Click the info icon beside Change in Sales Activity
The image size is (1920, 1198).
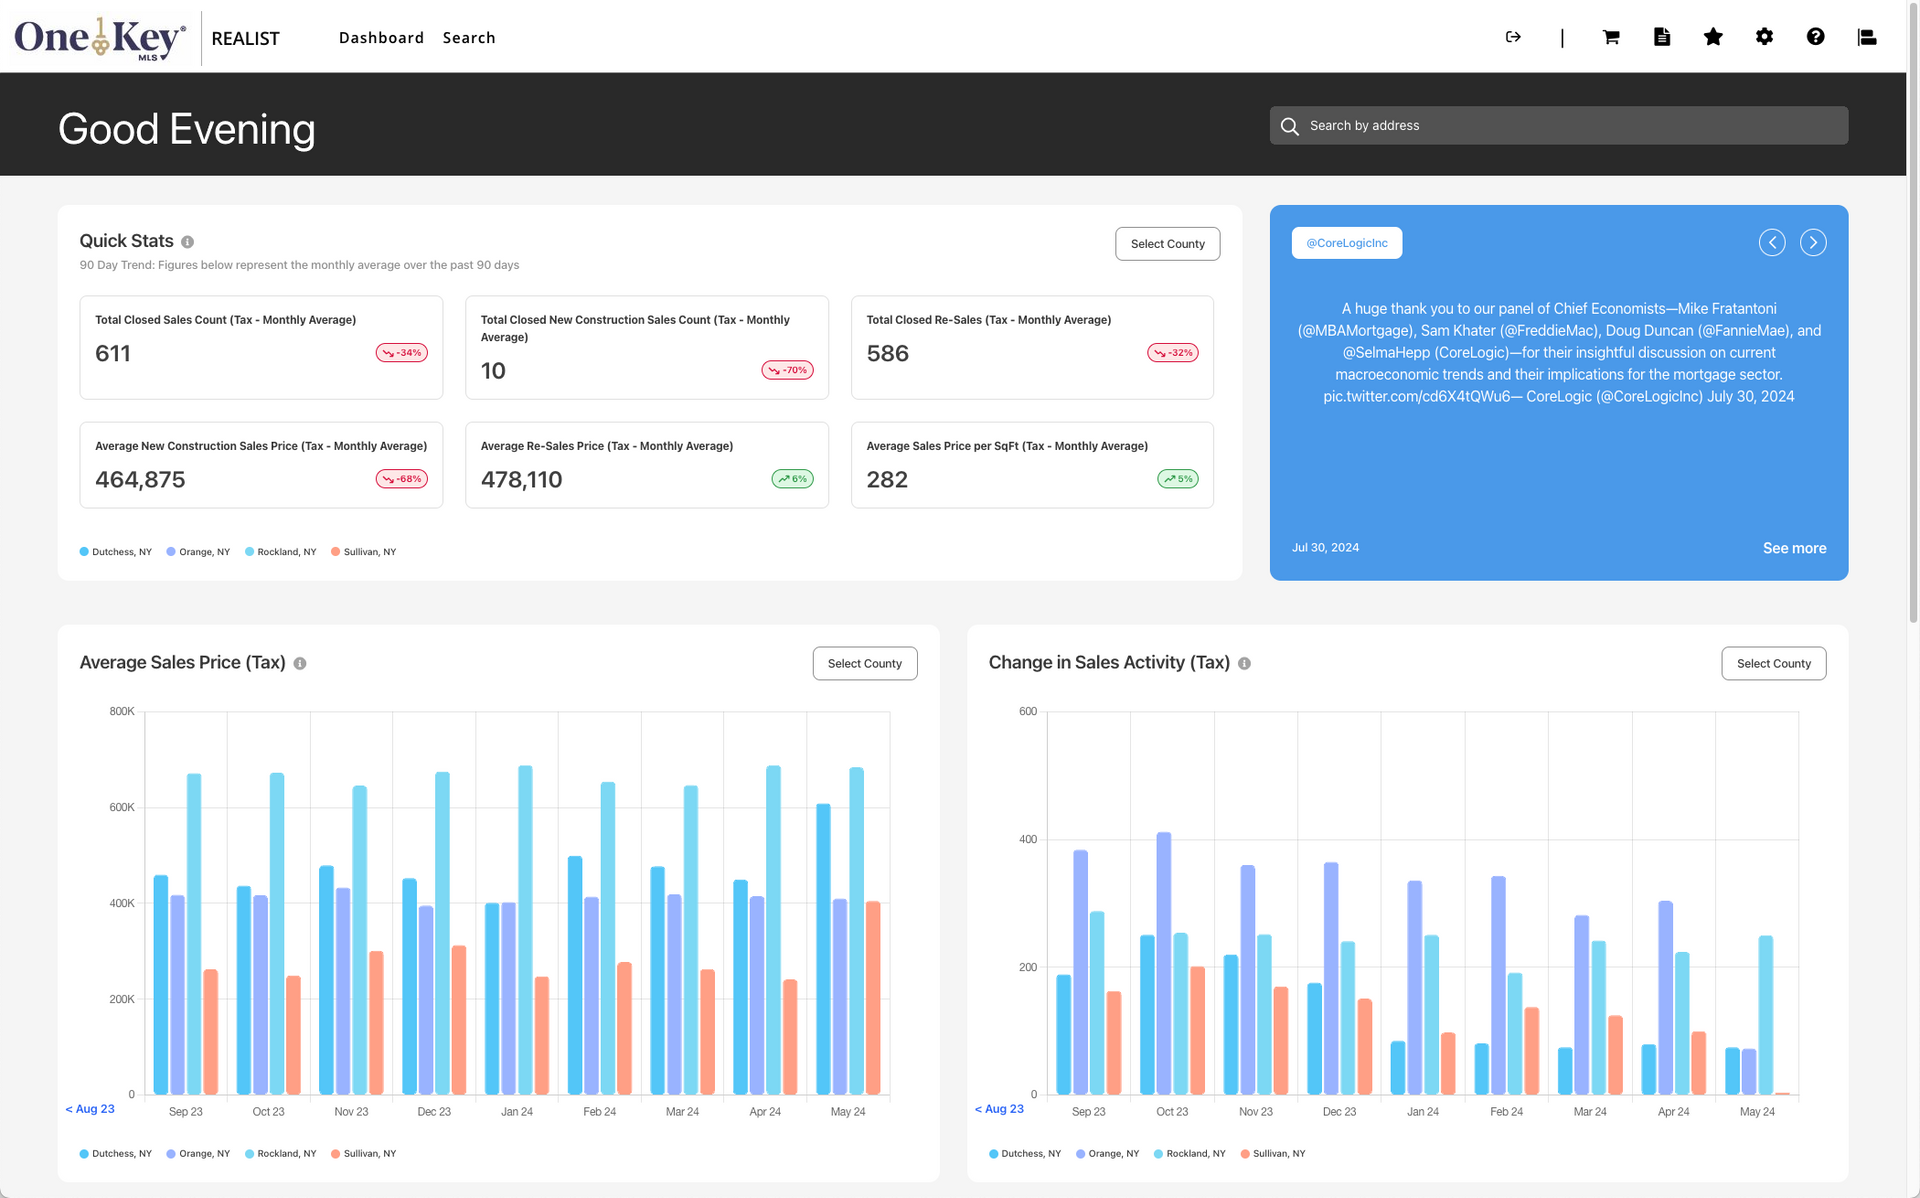click(x=1245, y=663)
